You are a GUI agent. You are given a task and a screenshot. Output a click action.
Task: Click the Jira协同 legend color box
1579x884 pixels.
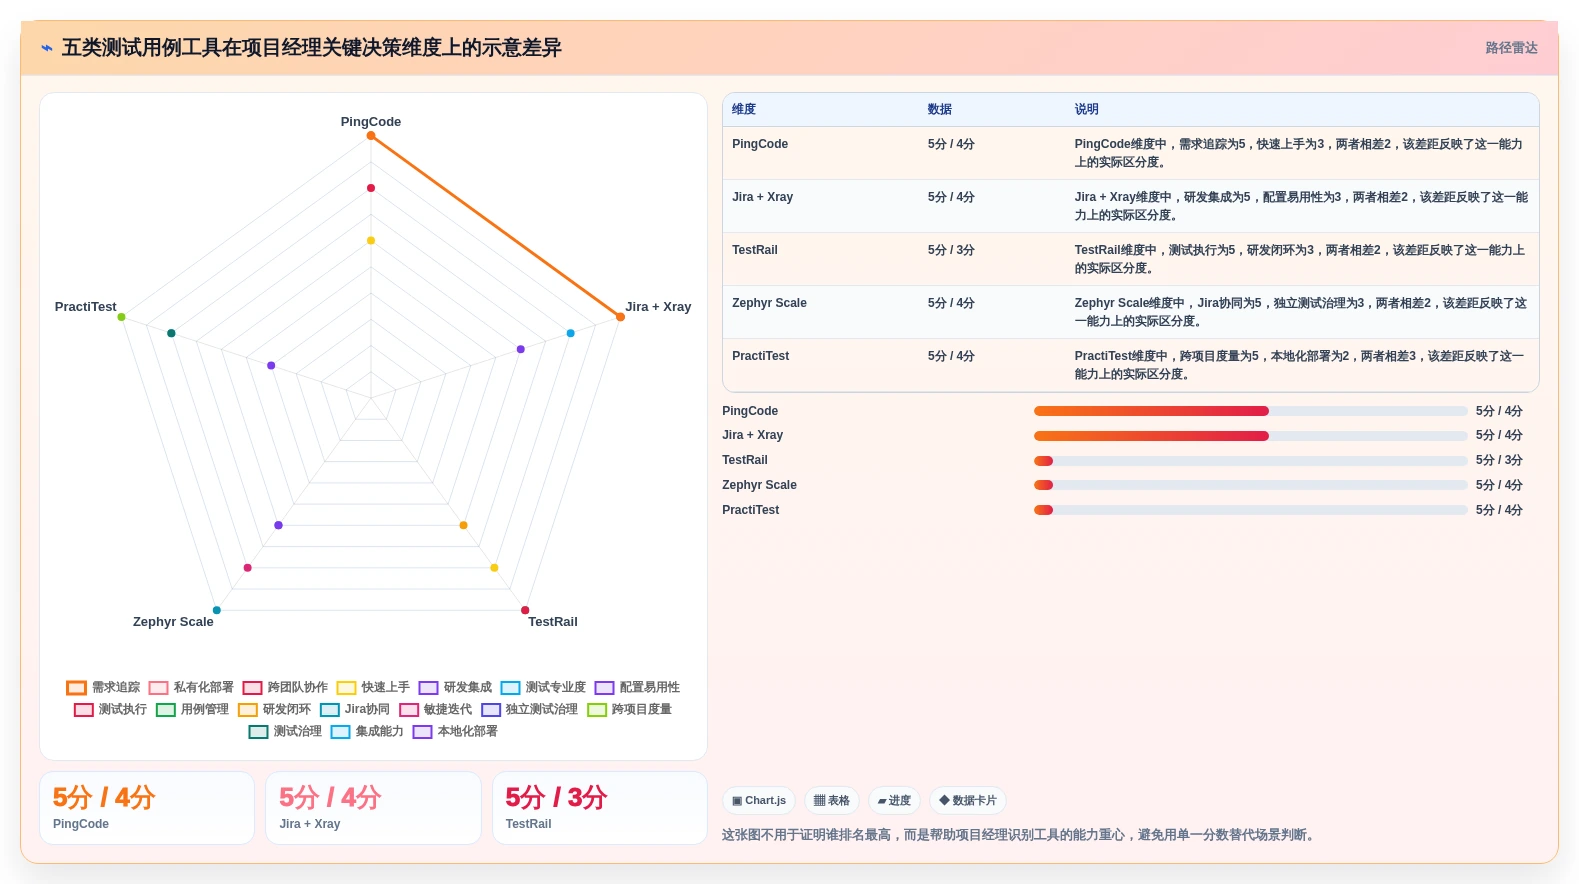[329, 709]
